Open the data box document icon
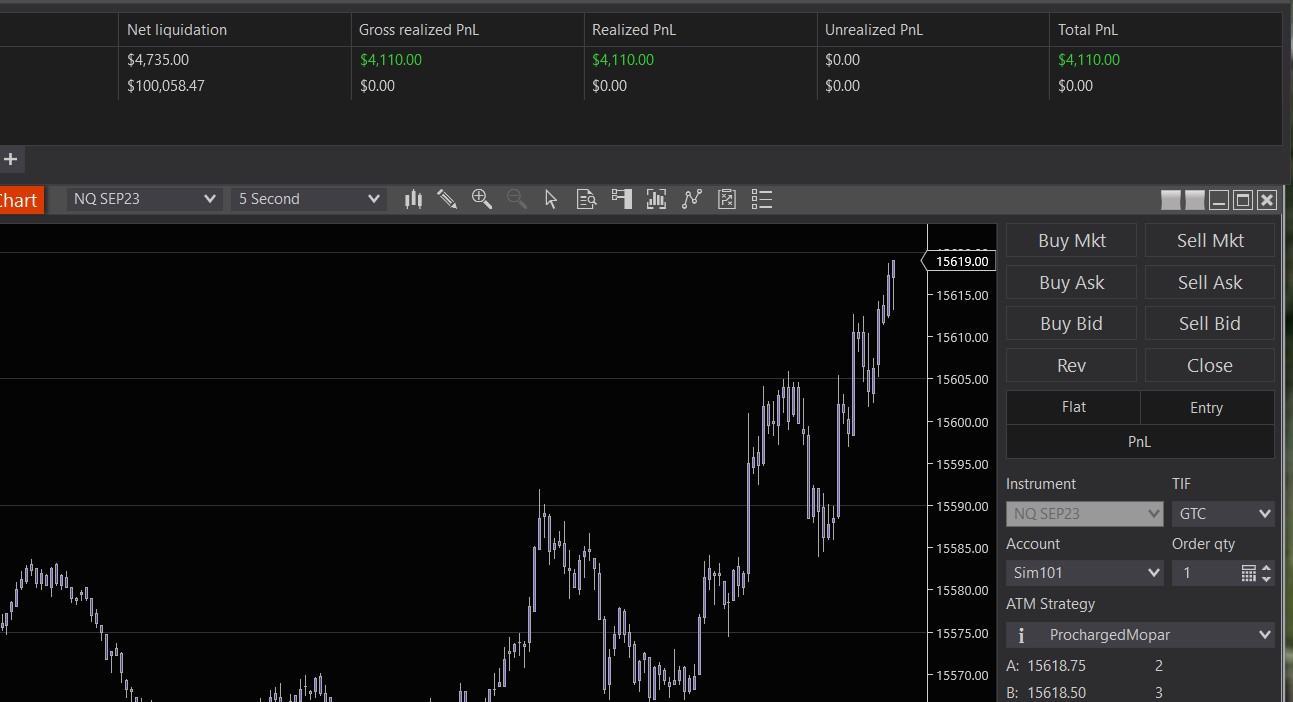Viewport: 1293px width, 702px height. 587,199
